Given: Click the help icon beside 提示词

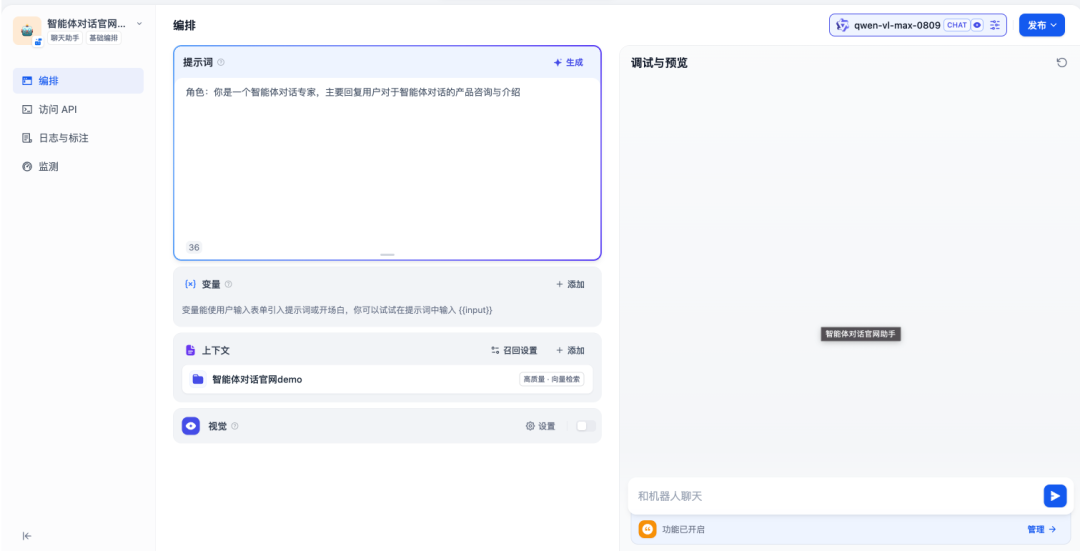Looking at the screenshot, I should [221, 63].
